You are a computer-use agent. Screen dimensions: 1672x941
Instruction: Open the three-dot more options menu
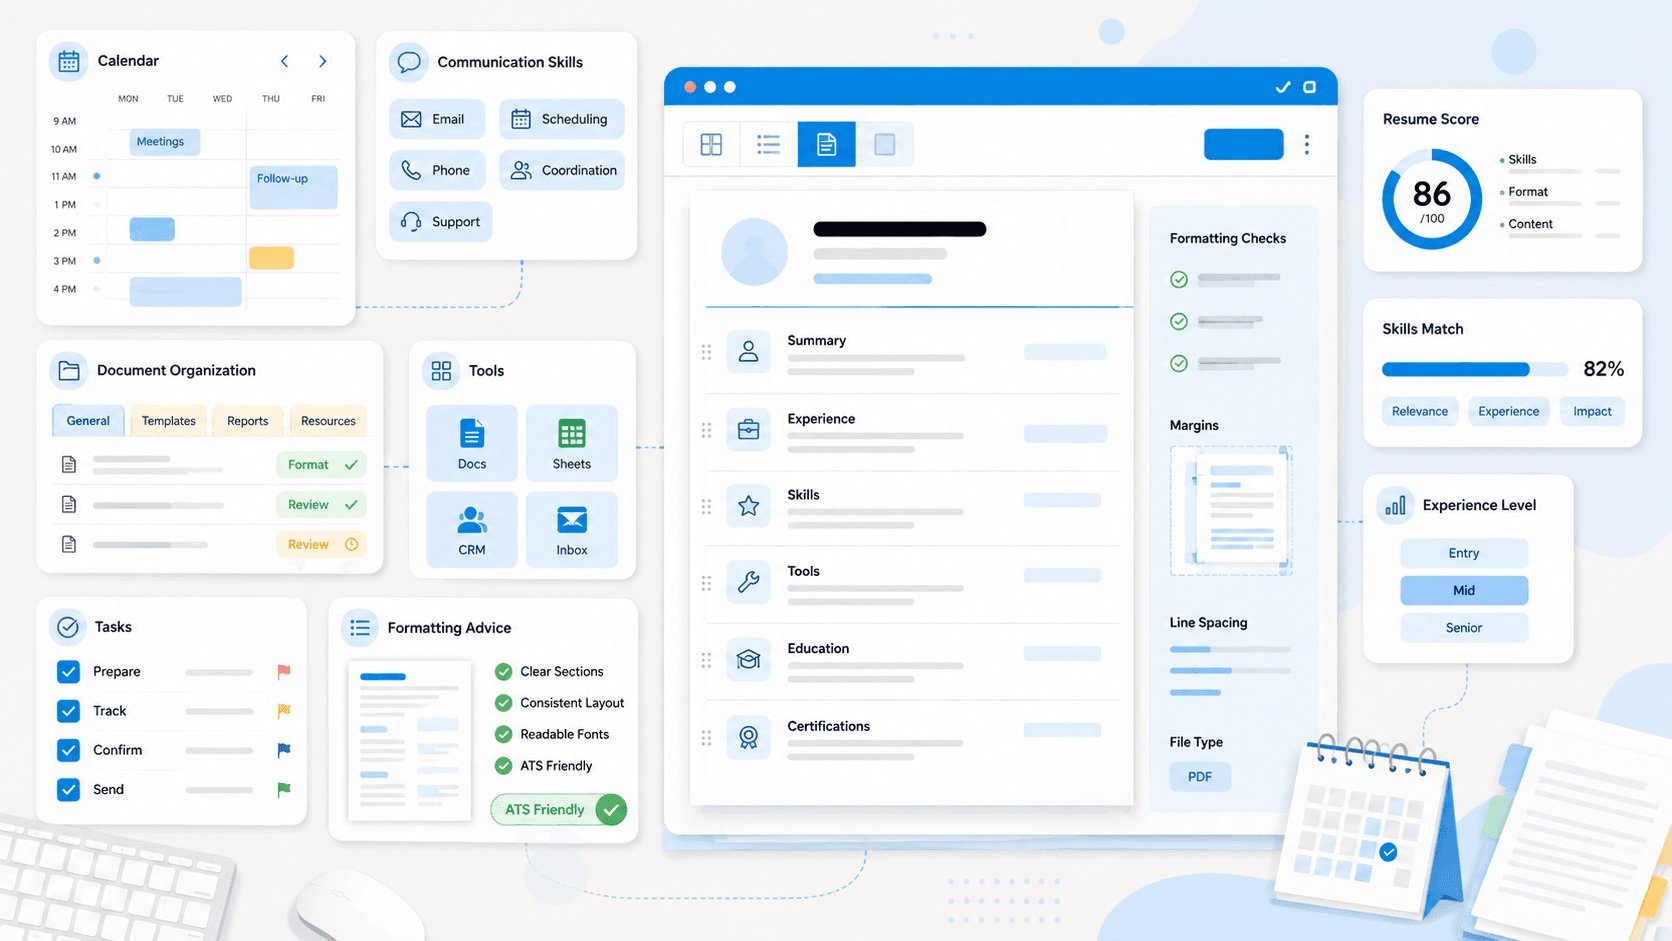point(1307,144)
